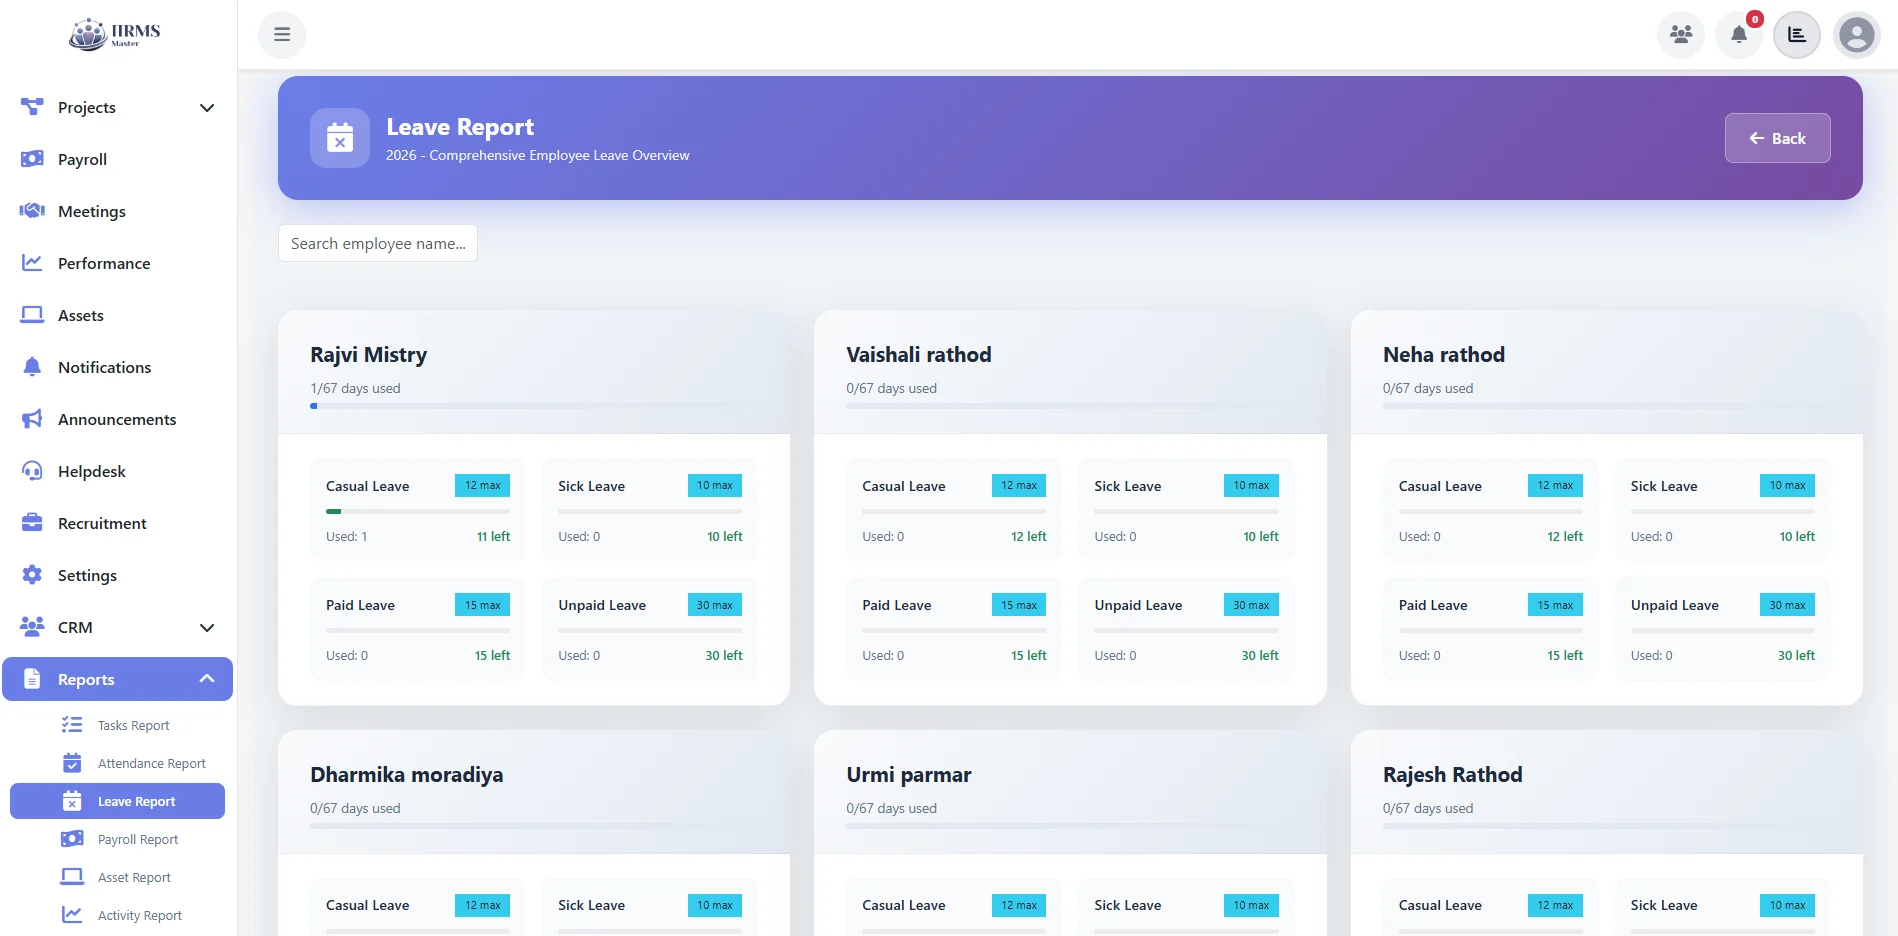The height and width of the screenshot is (936, 1898).
Task: Click the Assets laptop icon
Action: [x=32, y=314]
